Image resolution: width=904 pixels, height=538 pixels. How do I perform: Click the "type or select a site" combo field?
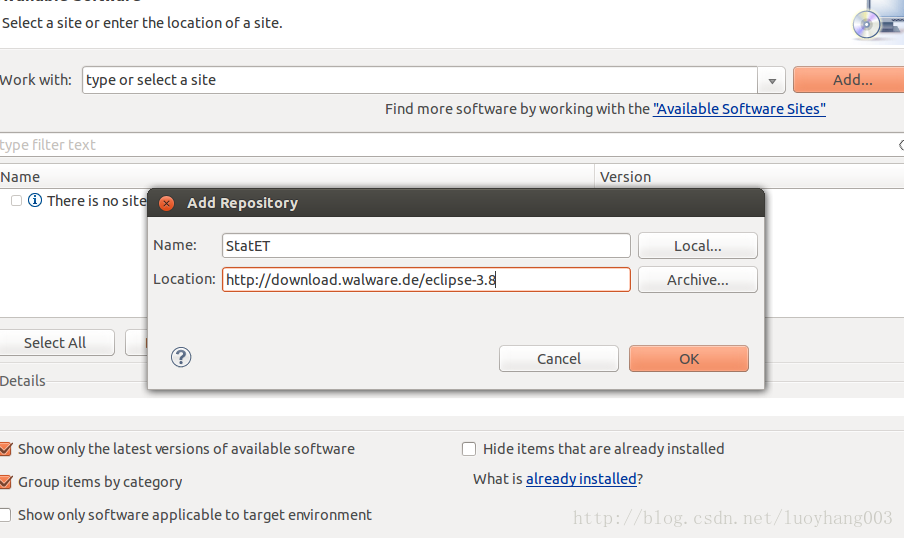click(420, 80)
